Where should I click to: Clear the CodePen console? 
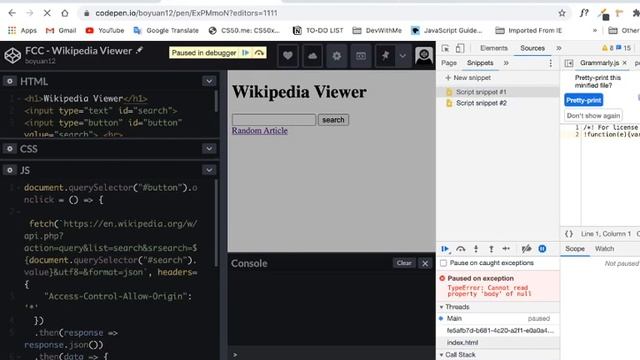pos(404,263)
